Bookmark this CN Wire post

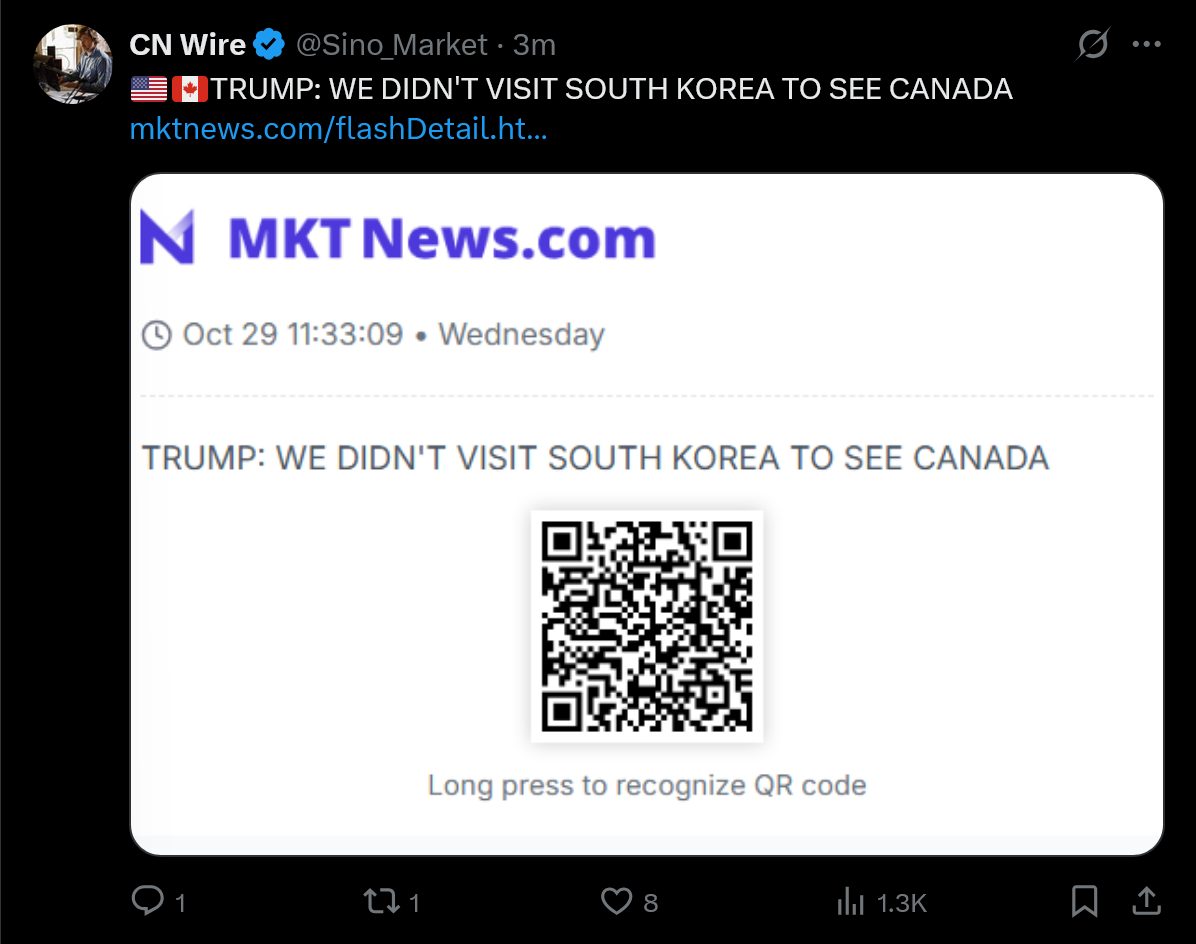pos(1084,901)
